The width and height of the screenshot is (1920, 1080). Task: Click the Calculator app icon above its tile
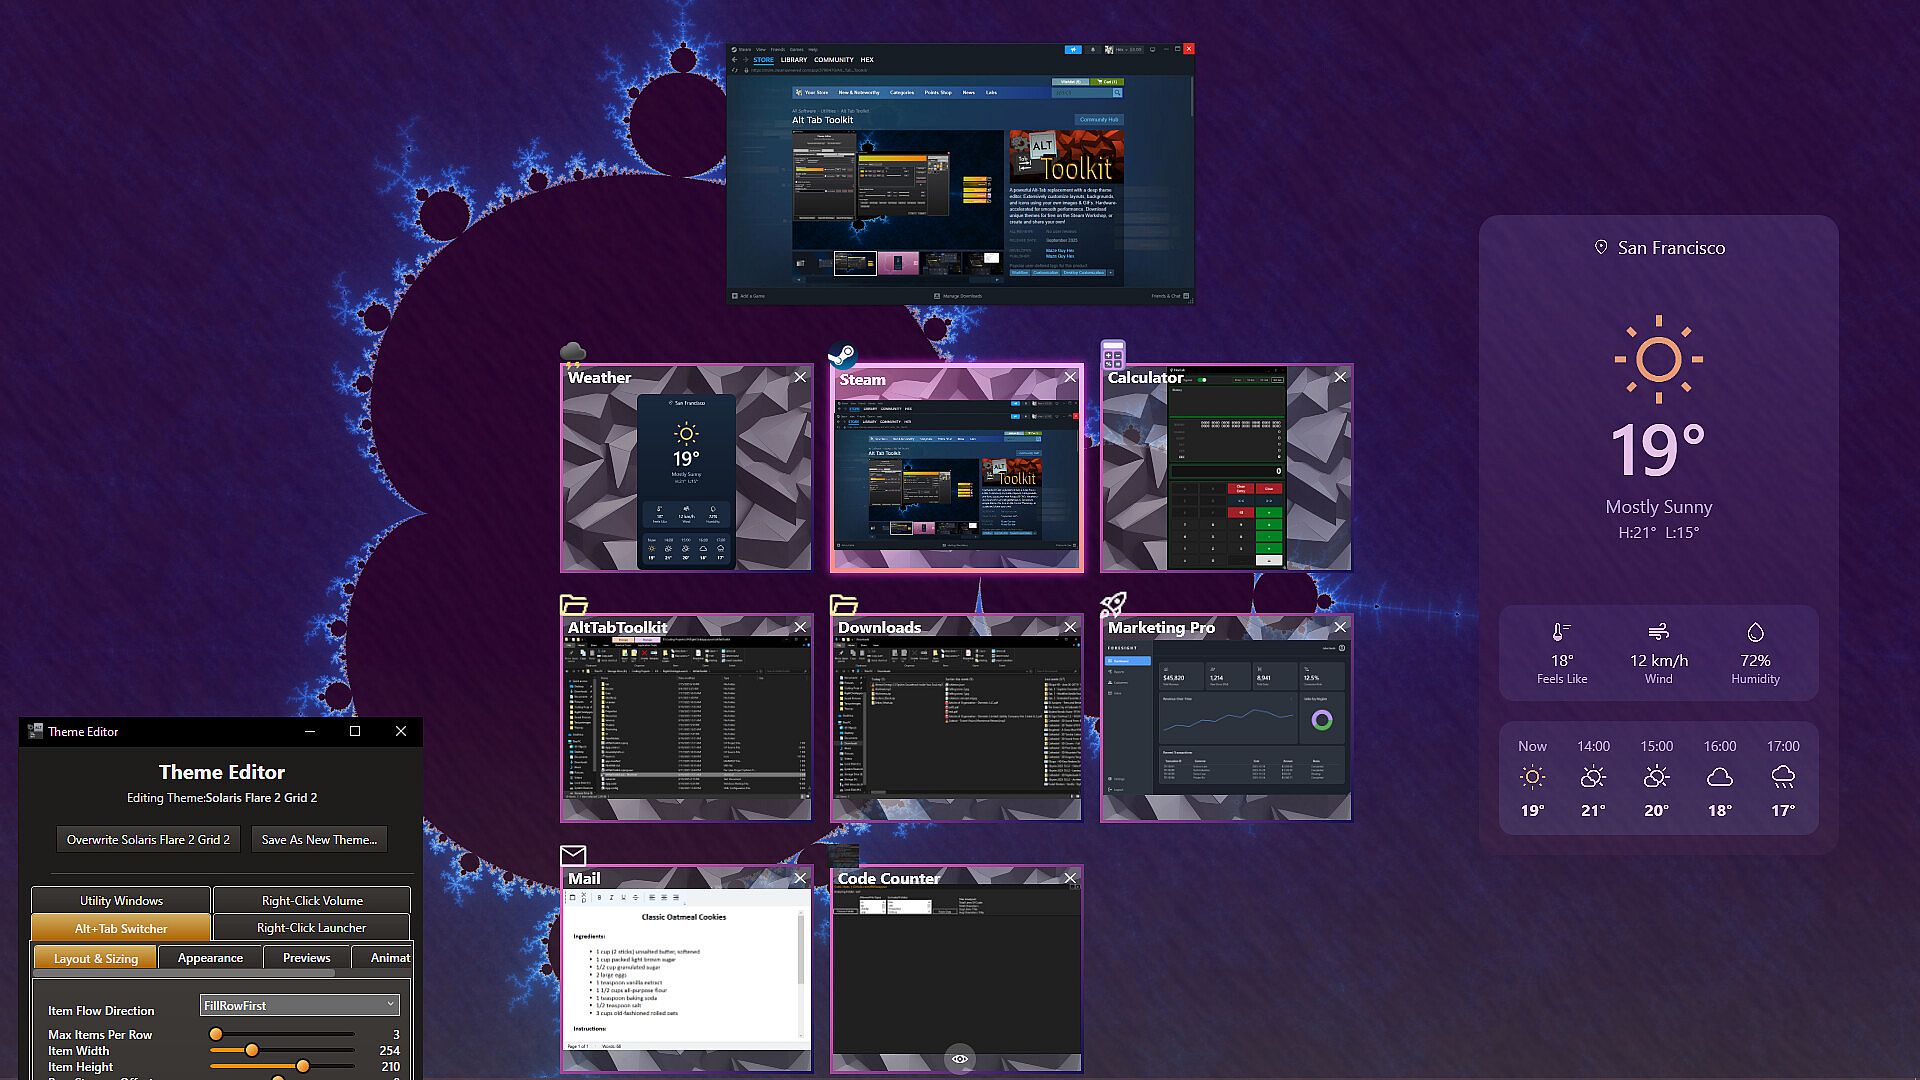point(1113,354)
